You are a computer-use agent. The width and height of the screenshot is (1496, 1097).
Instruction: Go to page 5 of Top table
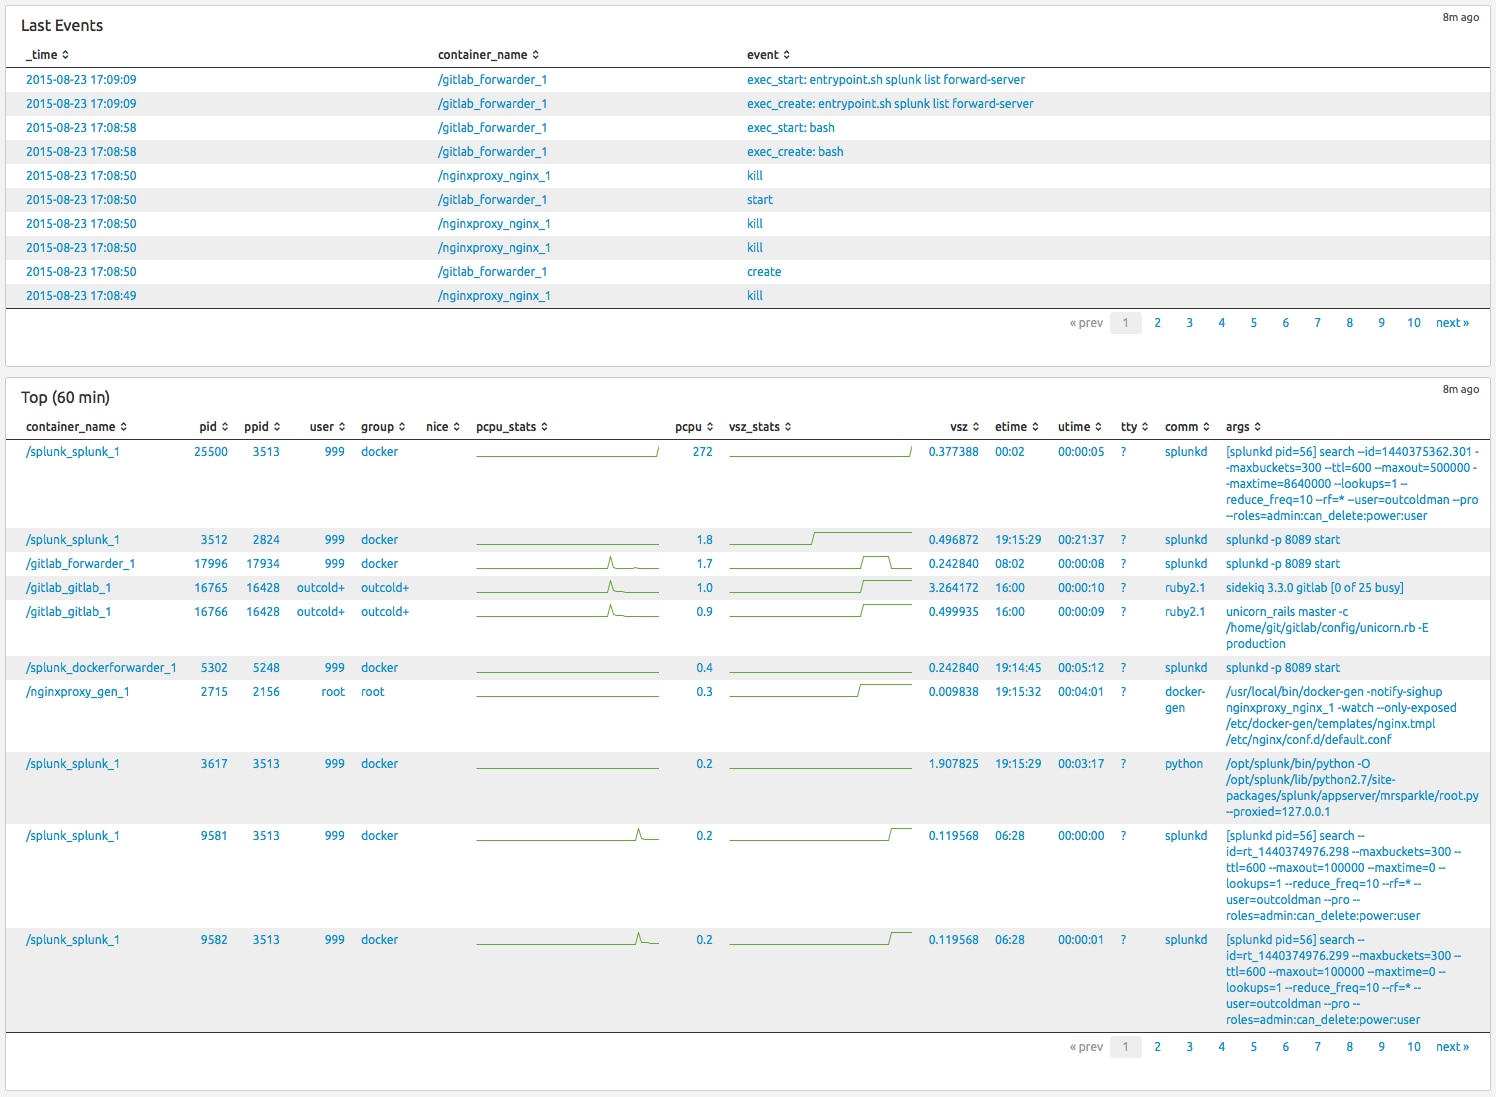tap(1253, 1047)
